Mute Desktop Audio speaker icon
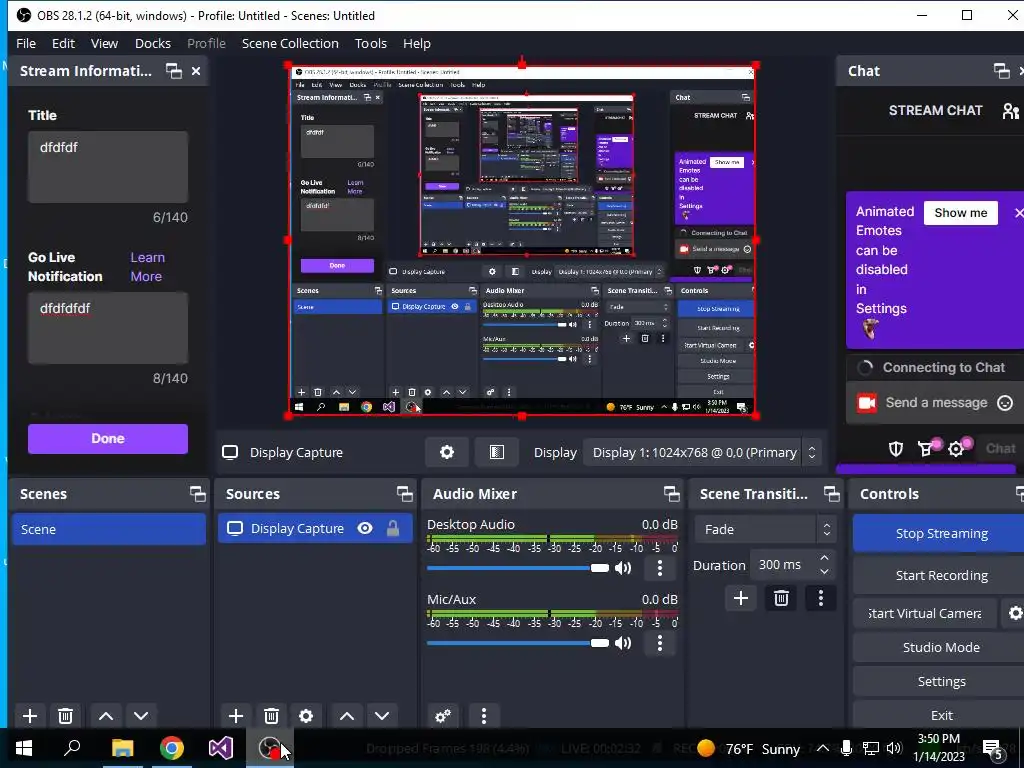This screenshot has width=1024, height=768. [x=623, y=568]
